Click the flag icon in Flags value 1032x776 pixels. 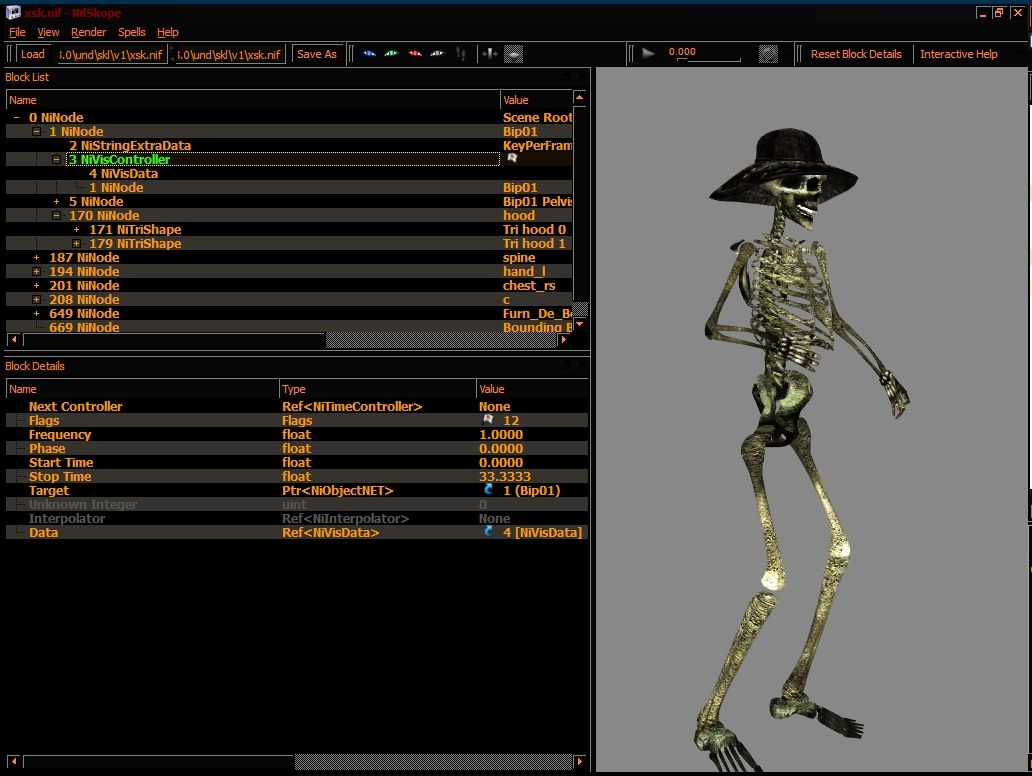[x=488, y=420]
